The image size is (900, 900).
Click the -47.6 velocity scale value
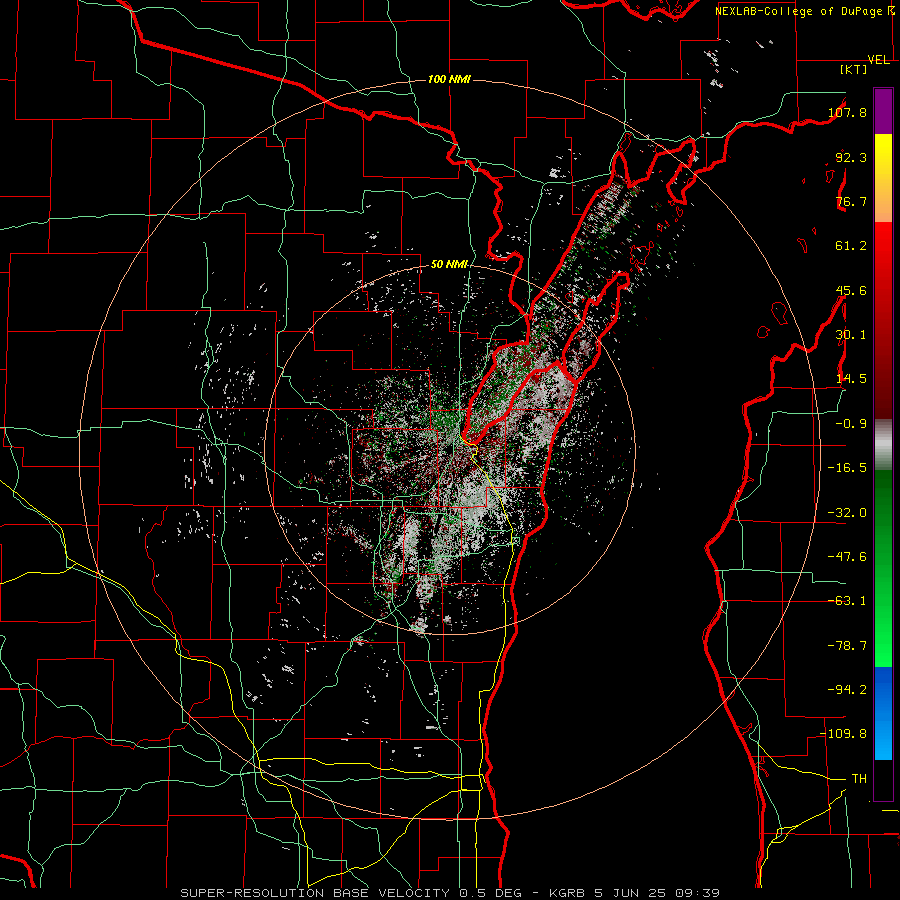pos(847,557)
